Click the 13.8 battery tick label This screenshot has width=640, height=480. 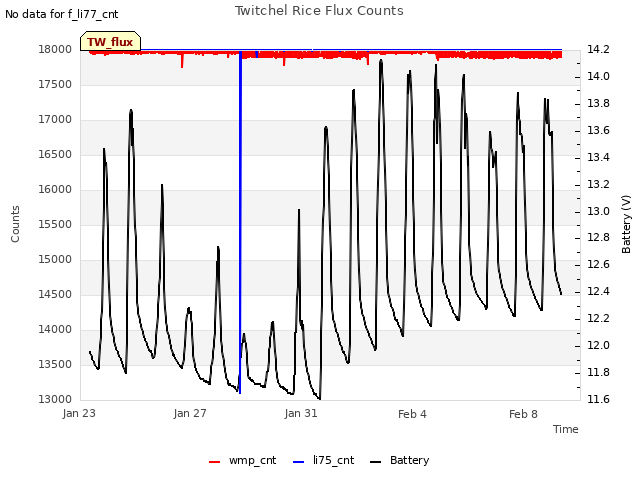point(598,104)
